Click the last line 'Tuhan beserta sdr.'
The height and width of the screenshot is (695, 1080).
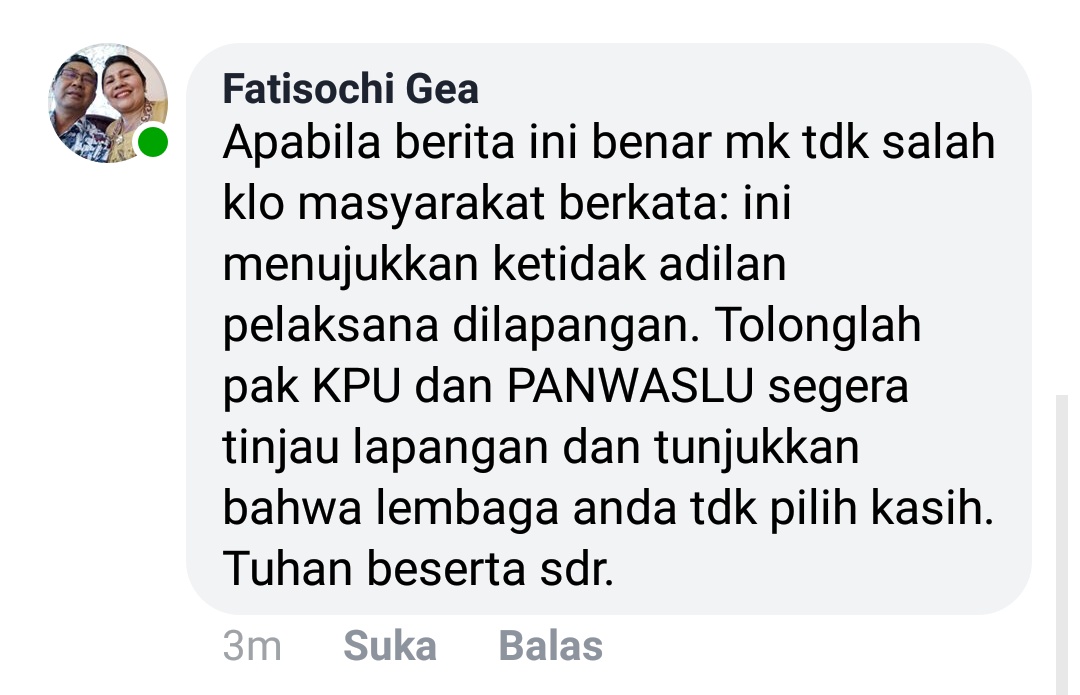(418, 569)
